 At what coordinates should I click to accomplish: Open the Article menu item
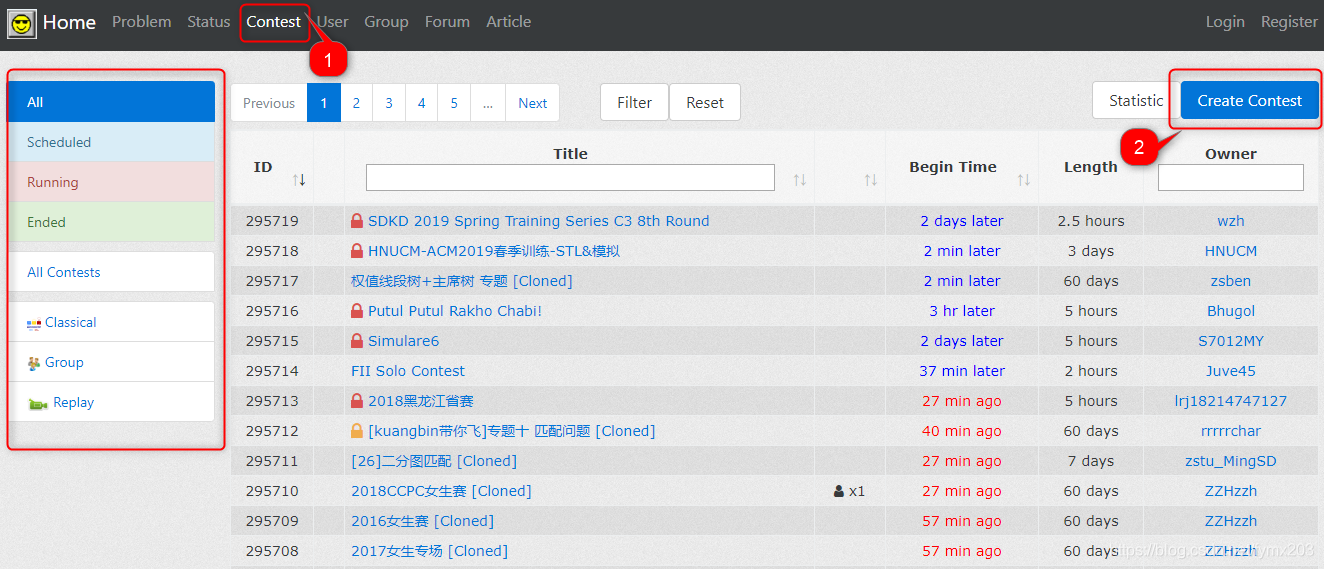point(508,22)
